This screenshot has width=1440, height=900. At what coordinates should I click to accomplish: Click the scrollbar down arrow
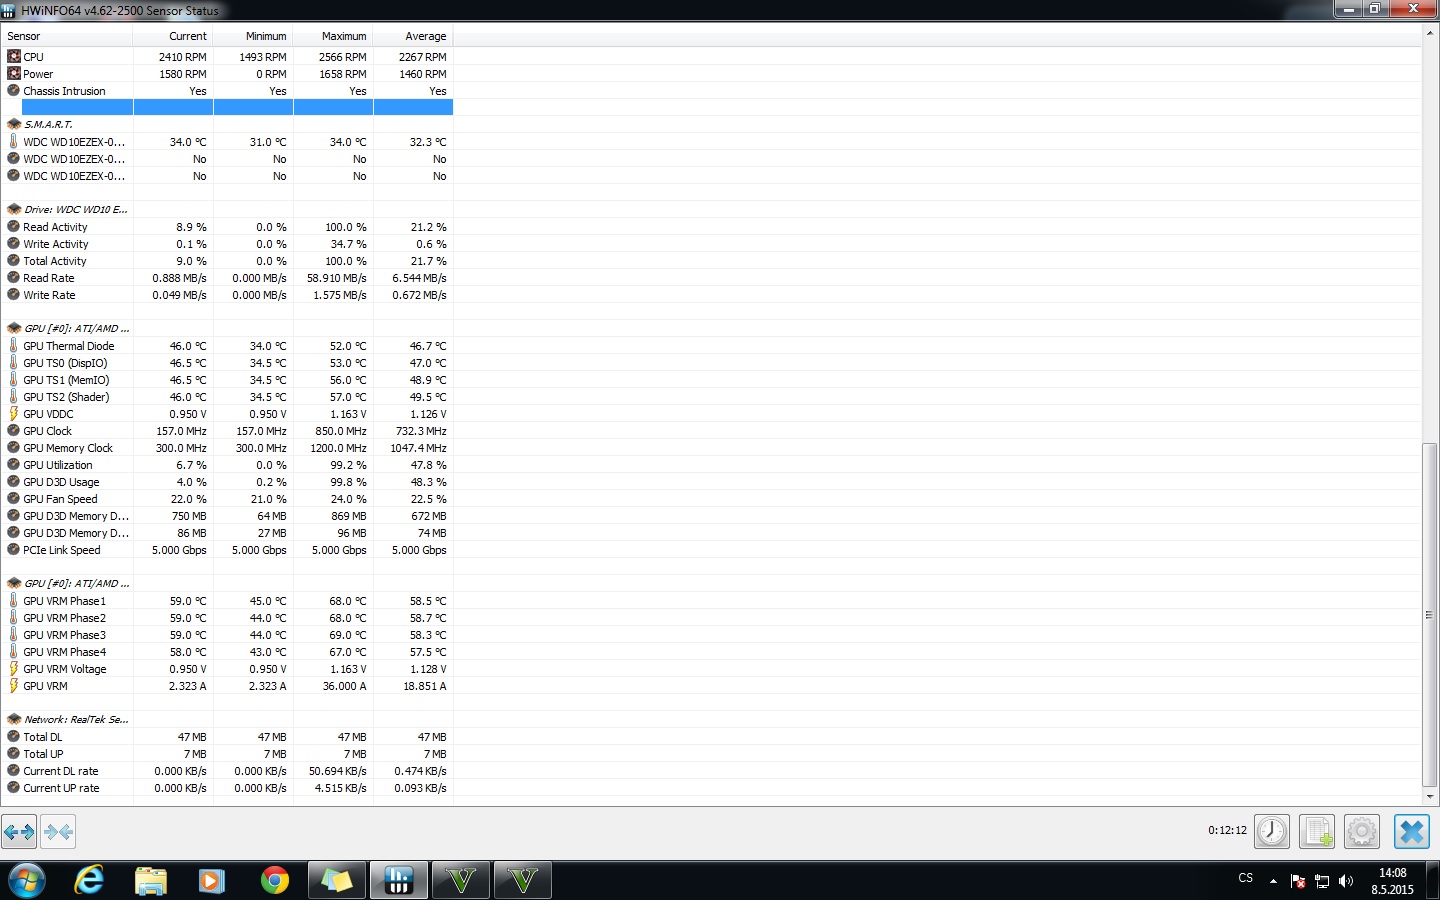point(1430,797)
